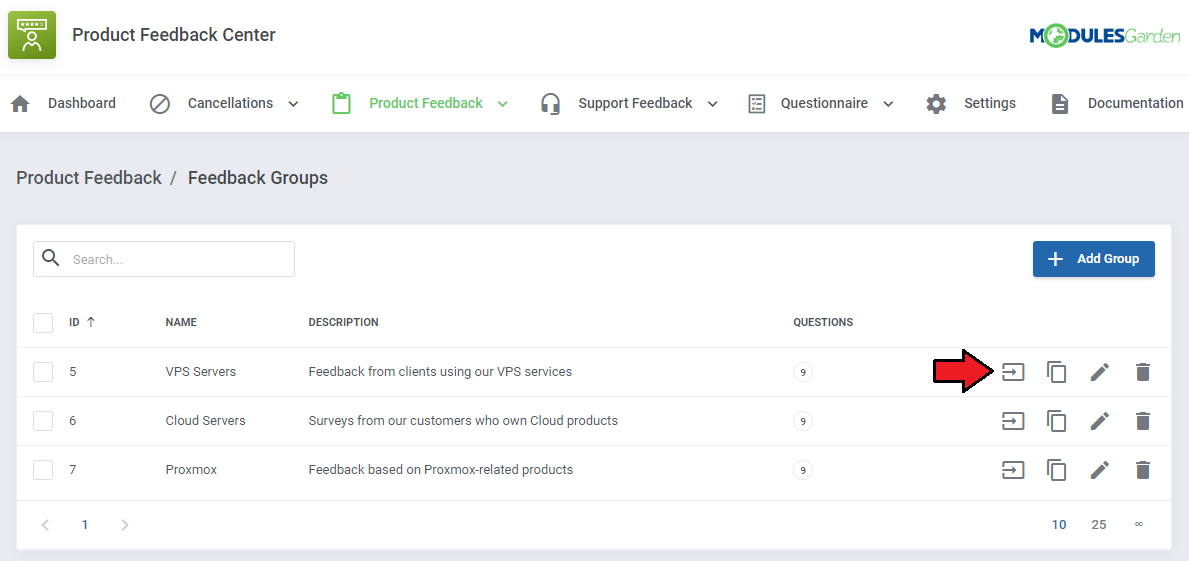Viewport: 1189px width, 561px height.
Task: Delete the Cloud Servers group
Action: 1143,421
